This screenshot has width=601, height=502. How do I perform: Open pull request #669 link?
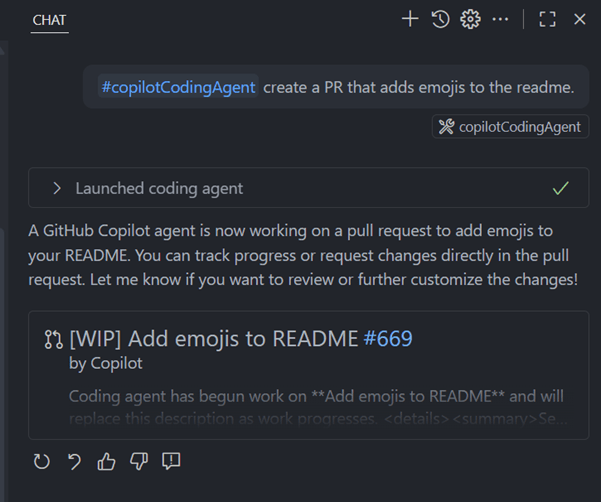[388, 339]
